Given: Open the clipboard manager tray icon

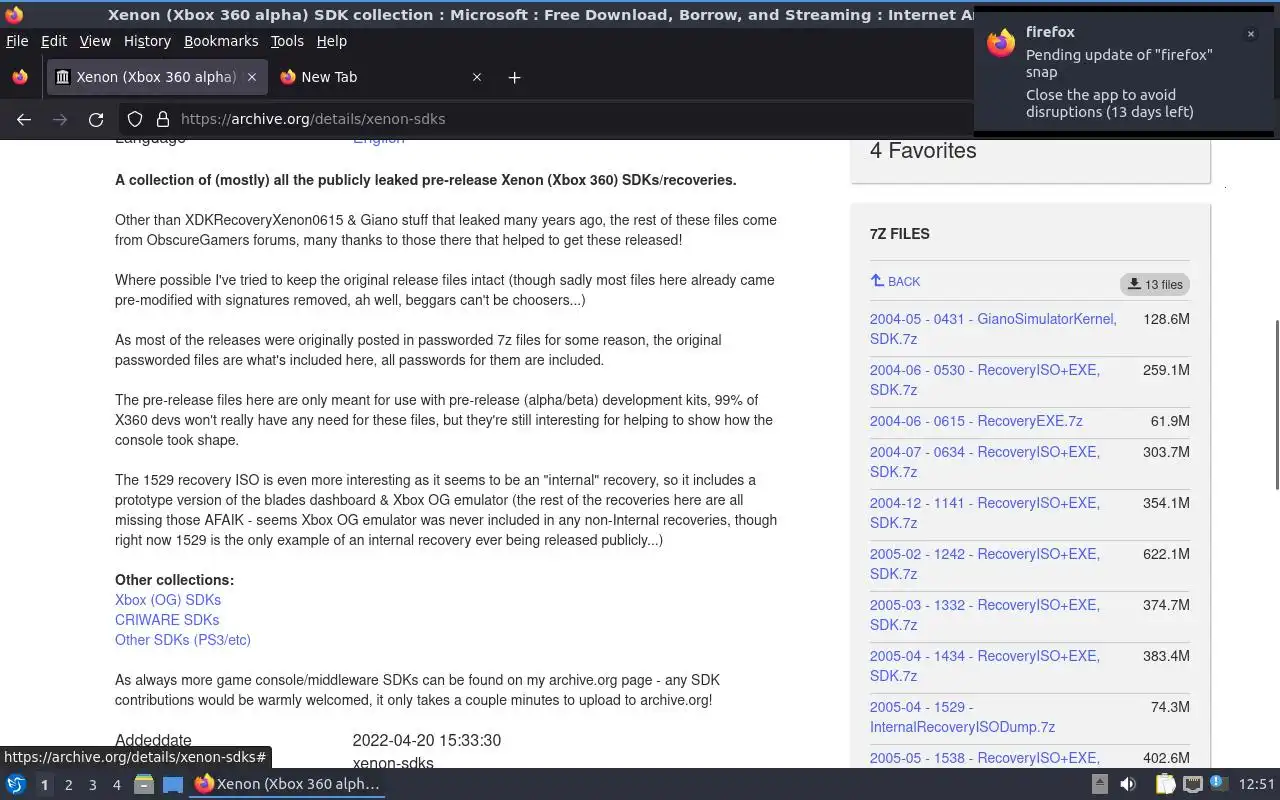Looking at the screenshot, I should 1165,785.
